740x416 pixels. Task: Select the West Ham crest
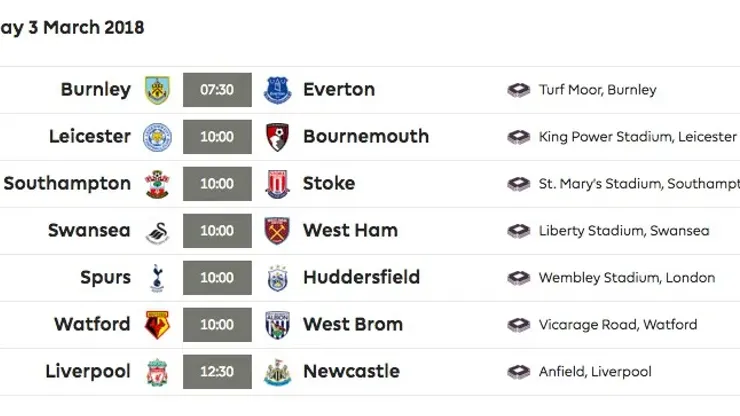point(277,231)
